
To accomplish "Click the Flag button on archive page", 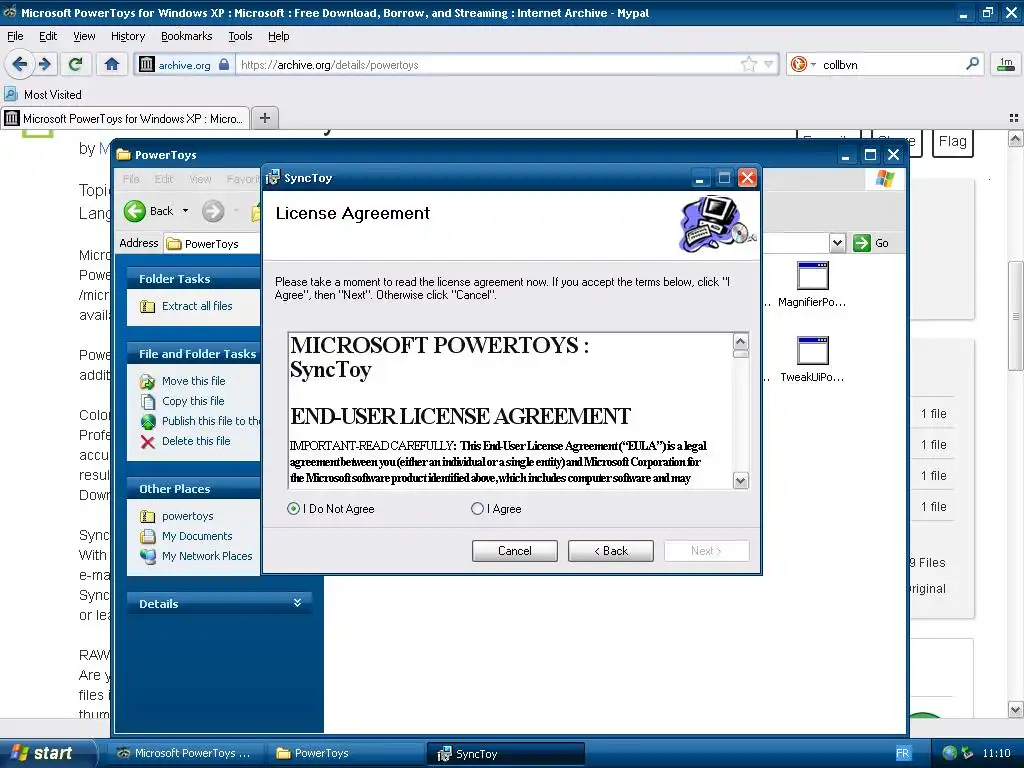I will [x=952, y=142].
